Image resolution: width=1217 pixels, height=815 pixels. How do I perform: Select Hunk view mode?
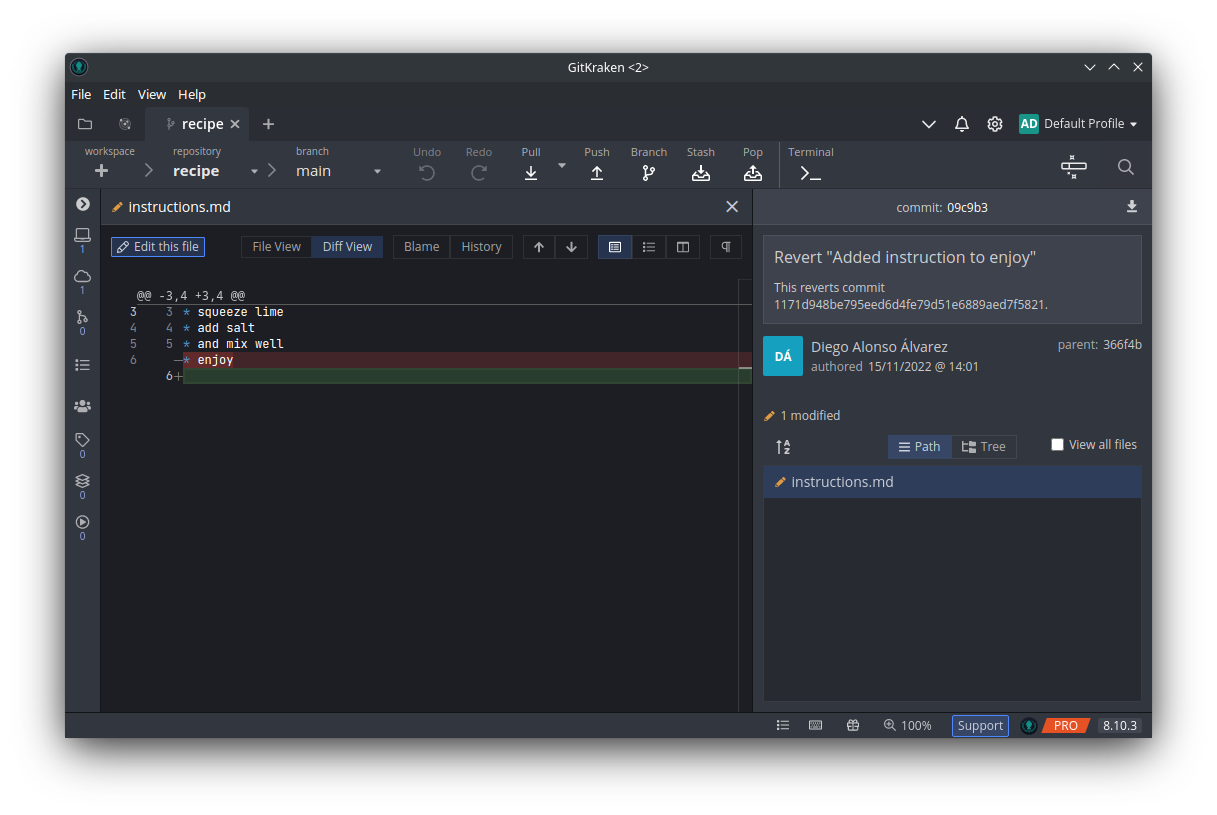(x=615, y=247)
